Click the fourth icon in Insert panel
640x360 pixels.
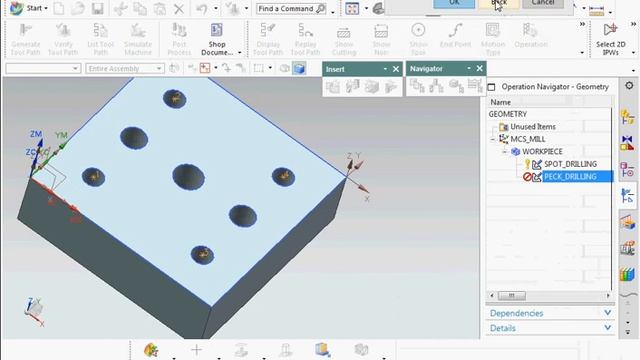pyautogui.click(x=391, y=87)
